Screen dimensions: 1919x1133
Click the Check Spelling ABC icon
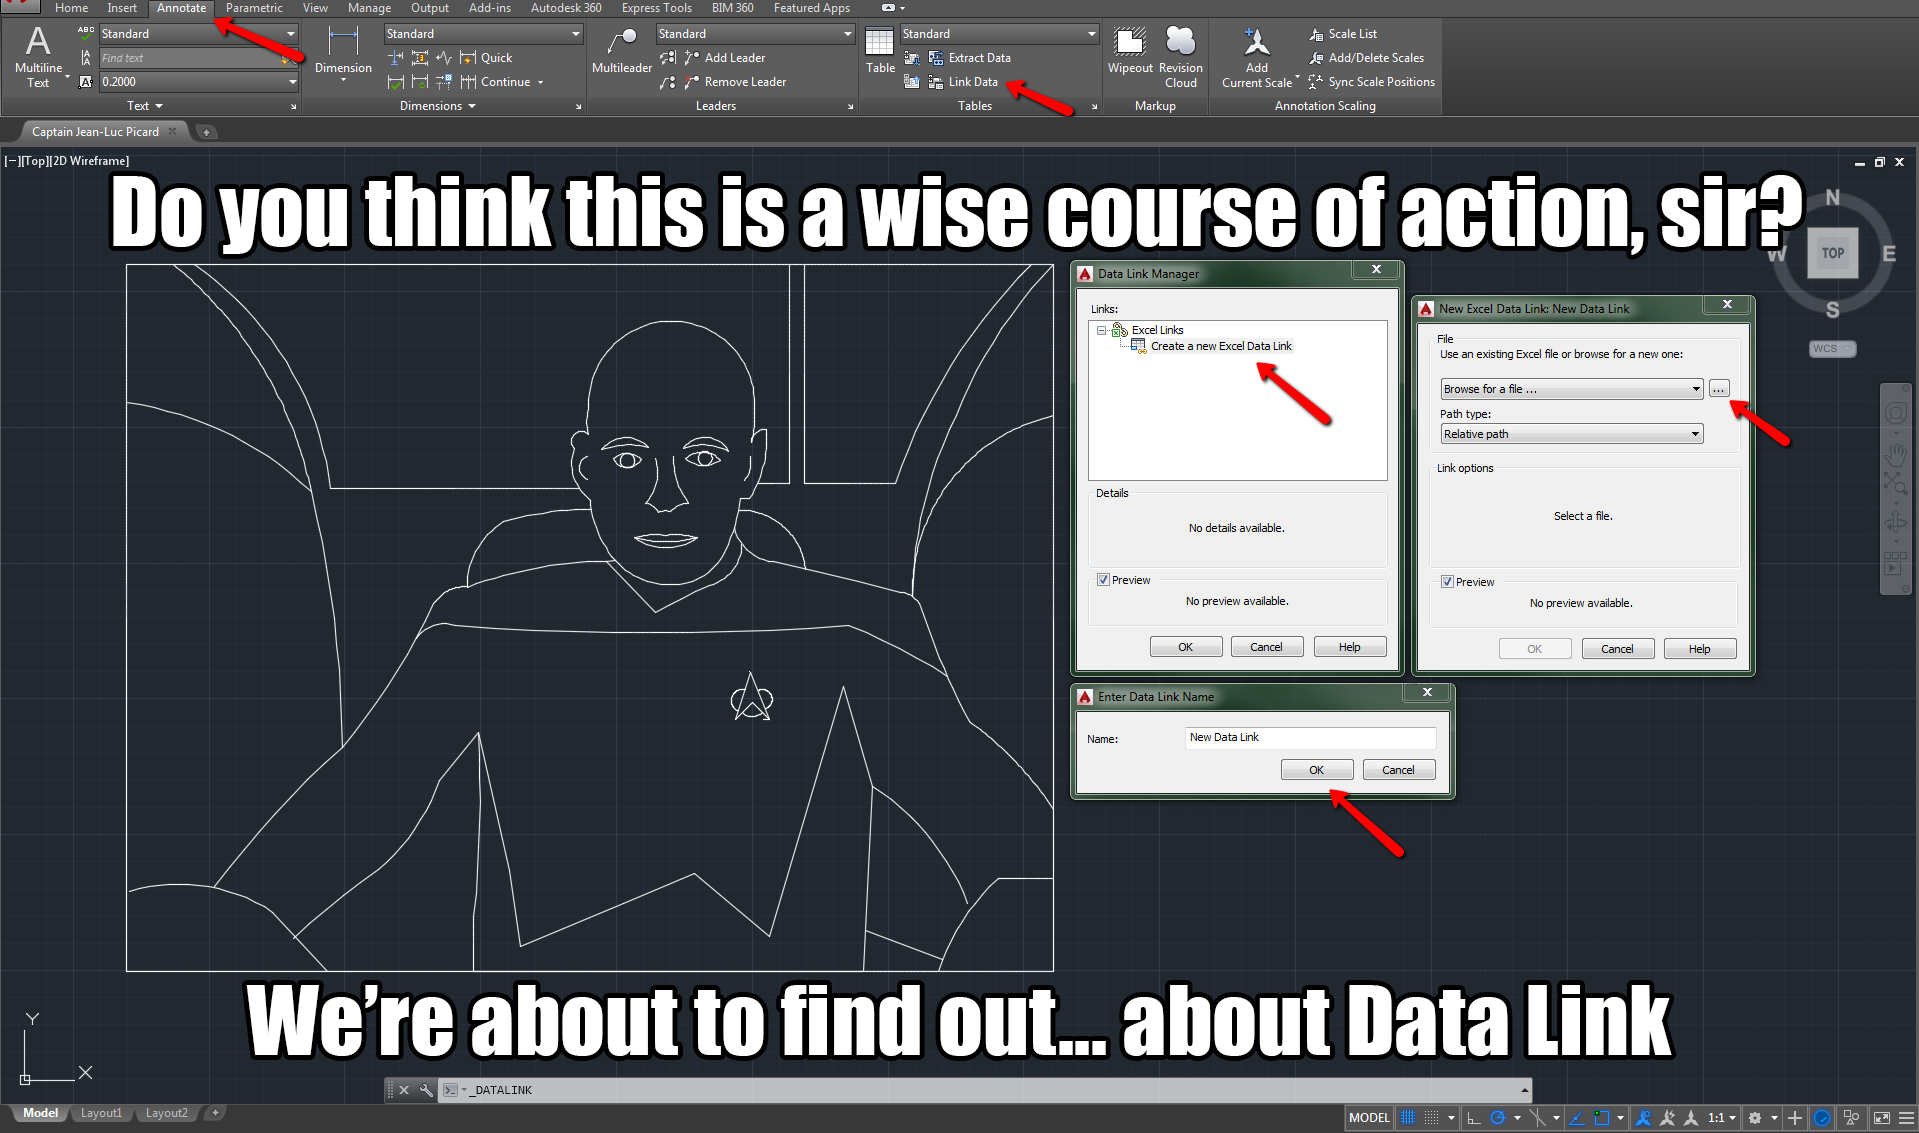point(86,33)
